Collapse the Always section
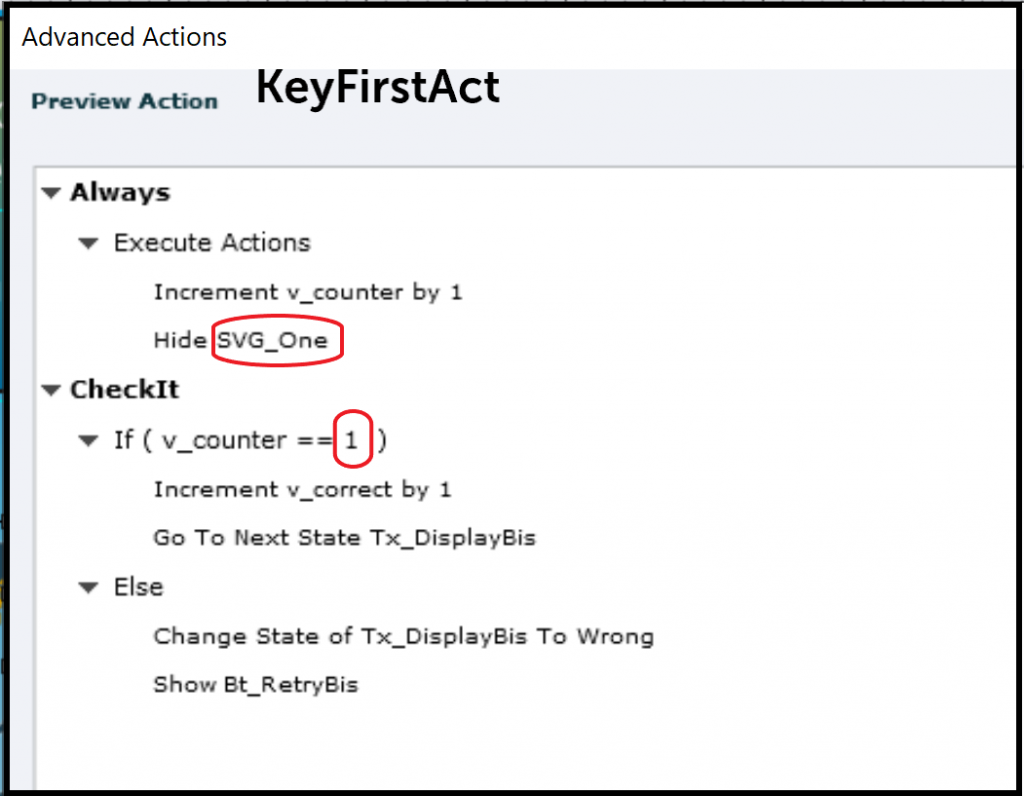This screenshot has height=796, width=1024. click(50, 193)
